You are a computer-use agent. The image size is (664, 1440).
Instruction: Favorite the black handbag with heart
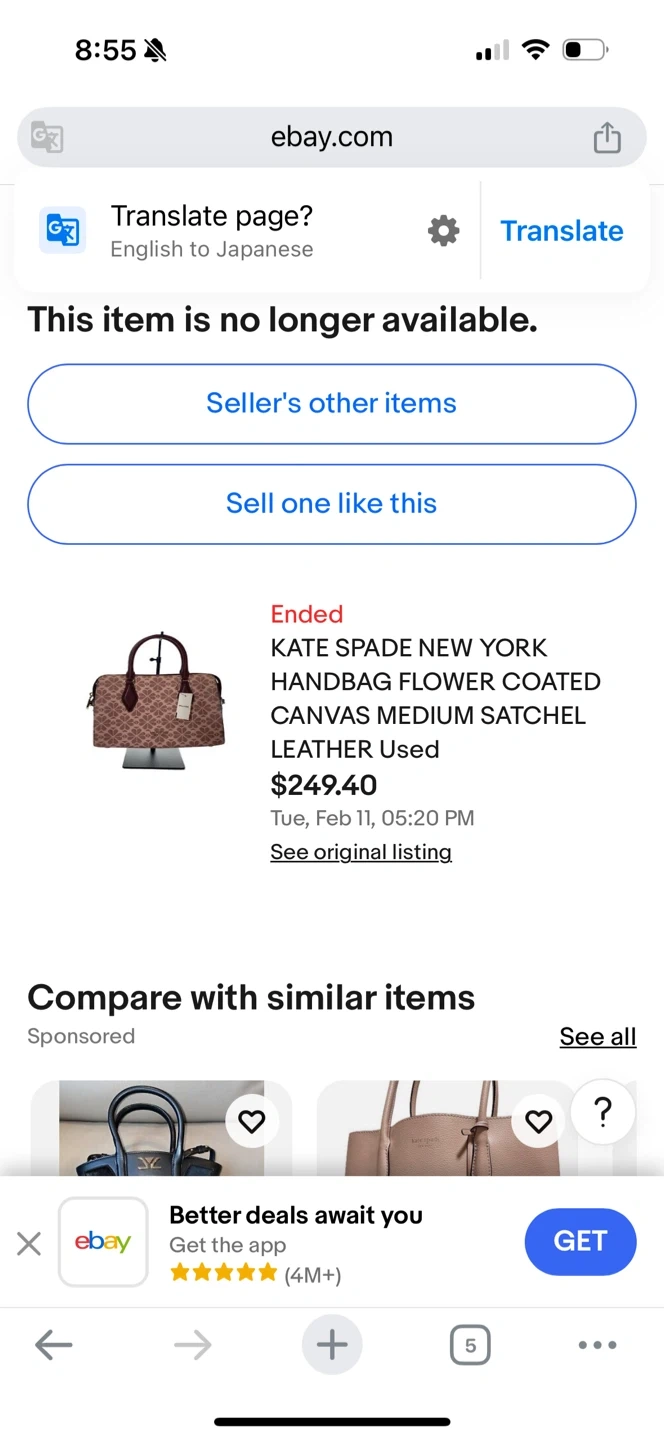(252, 1122)
